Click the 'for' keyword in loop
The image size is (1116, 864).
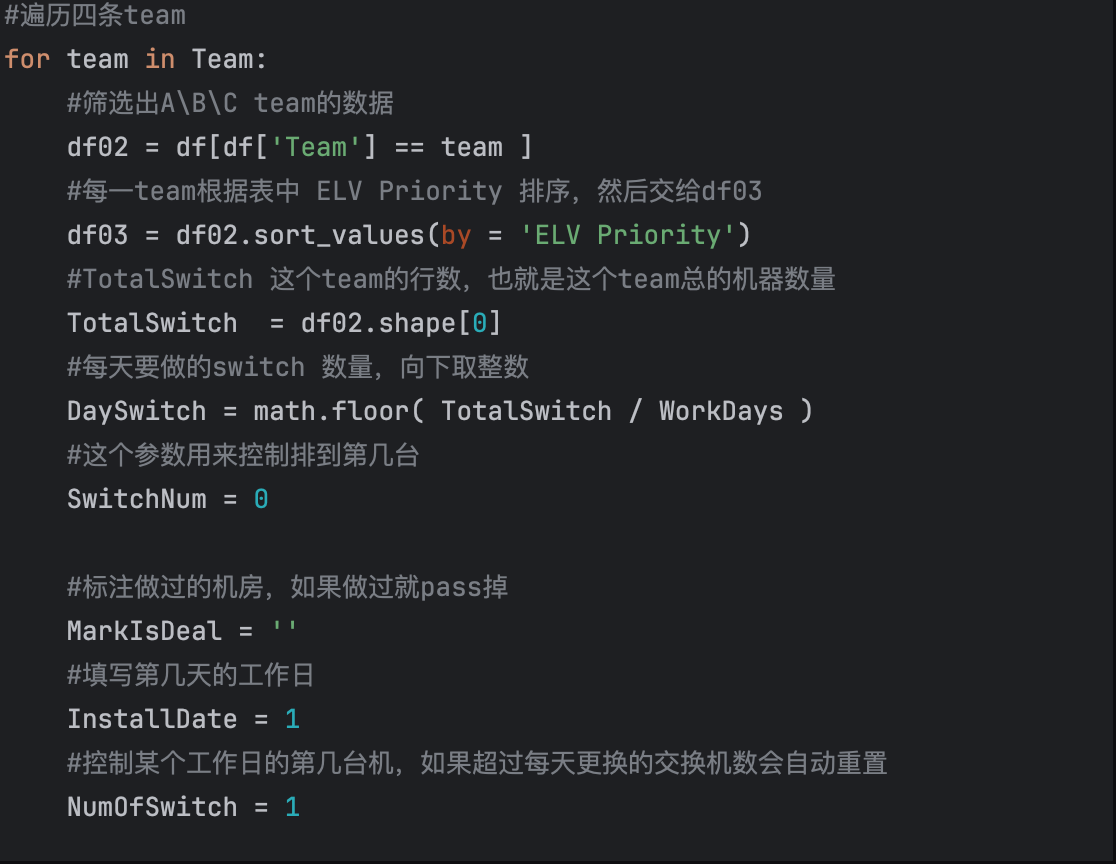27,59
